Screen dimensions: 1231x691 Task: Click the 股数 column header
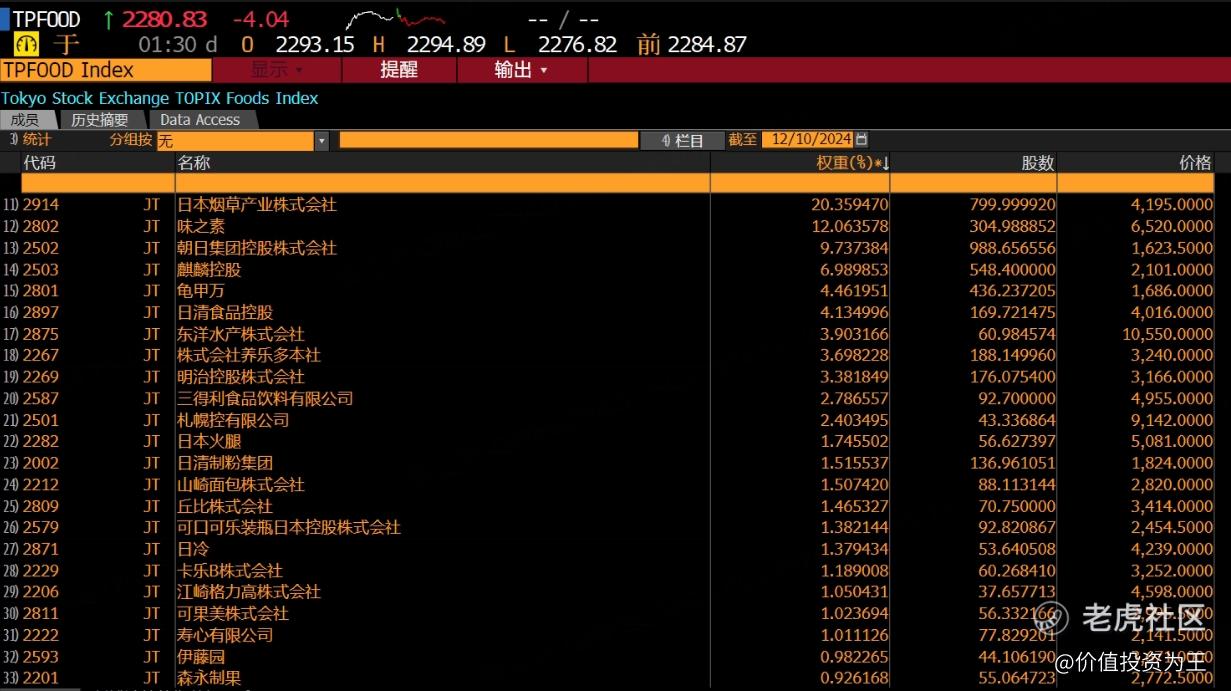point(1037,162)
